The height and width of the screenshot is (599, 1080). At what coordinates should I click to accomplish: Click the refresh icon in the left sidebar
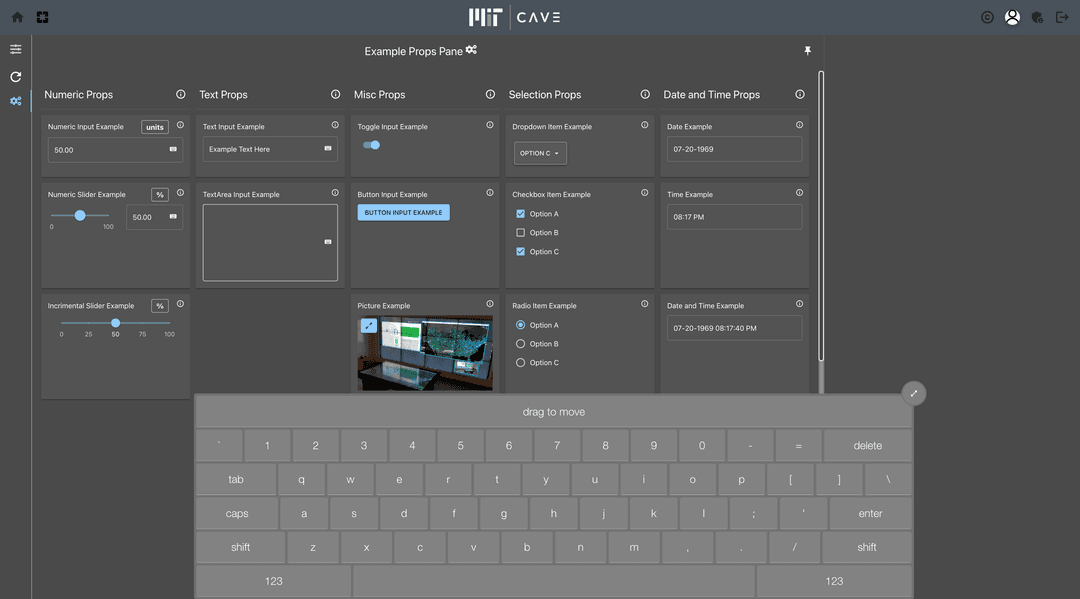(16, 77)
